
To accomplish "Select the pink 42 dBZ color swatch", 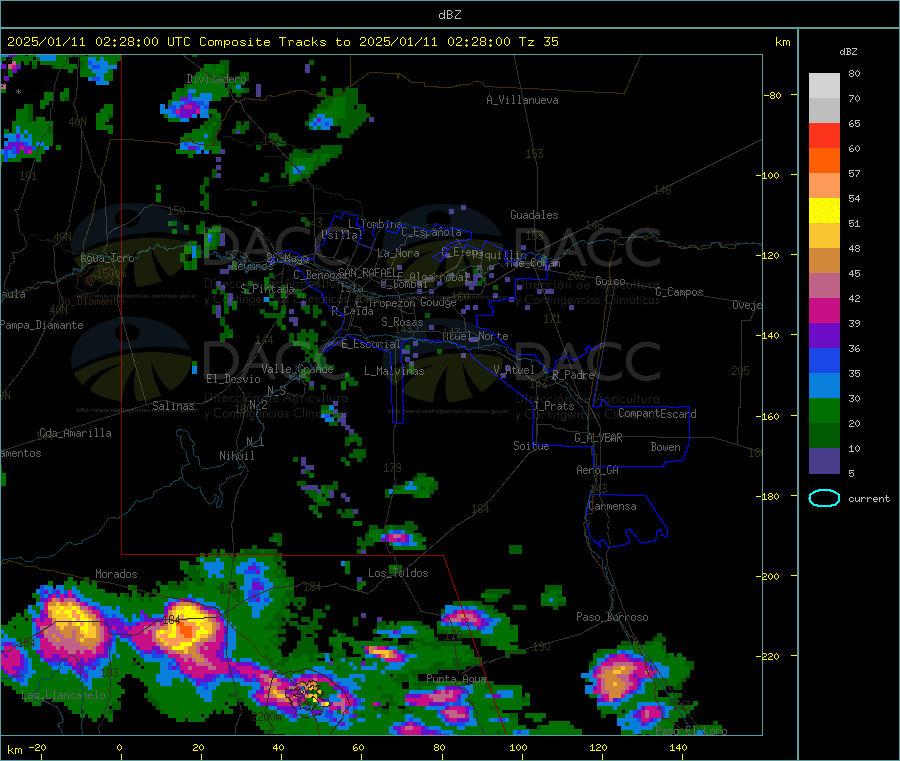I will coord(824,286).
